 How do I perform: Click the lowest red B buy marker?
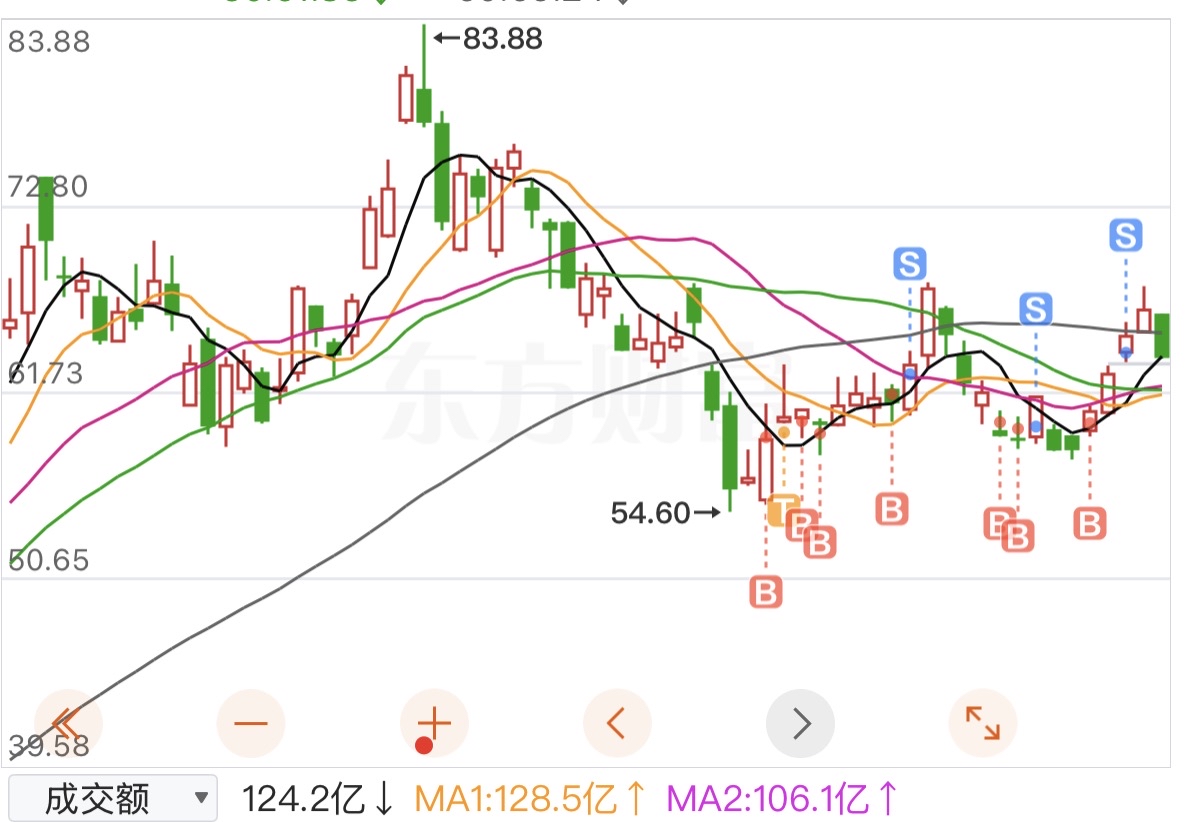[766, 591]
